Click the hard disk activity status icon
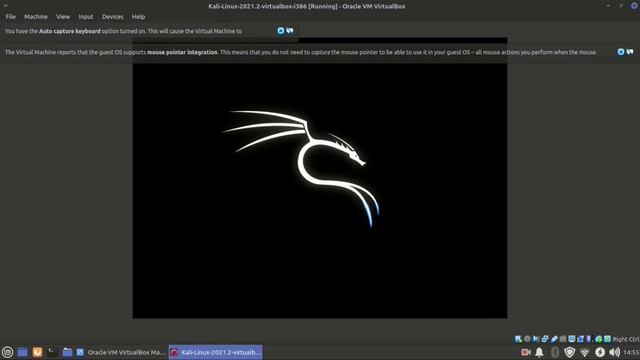 tap(518, 339)
